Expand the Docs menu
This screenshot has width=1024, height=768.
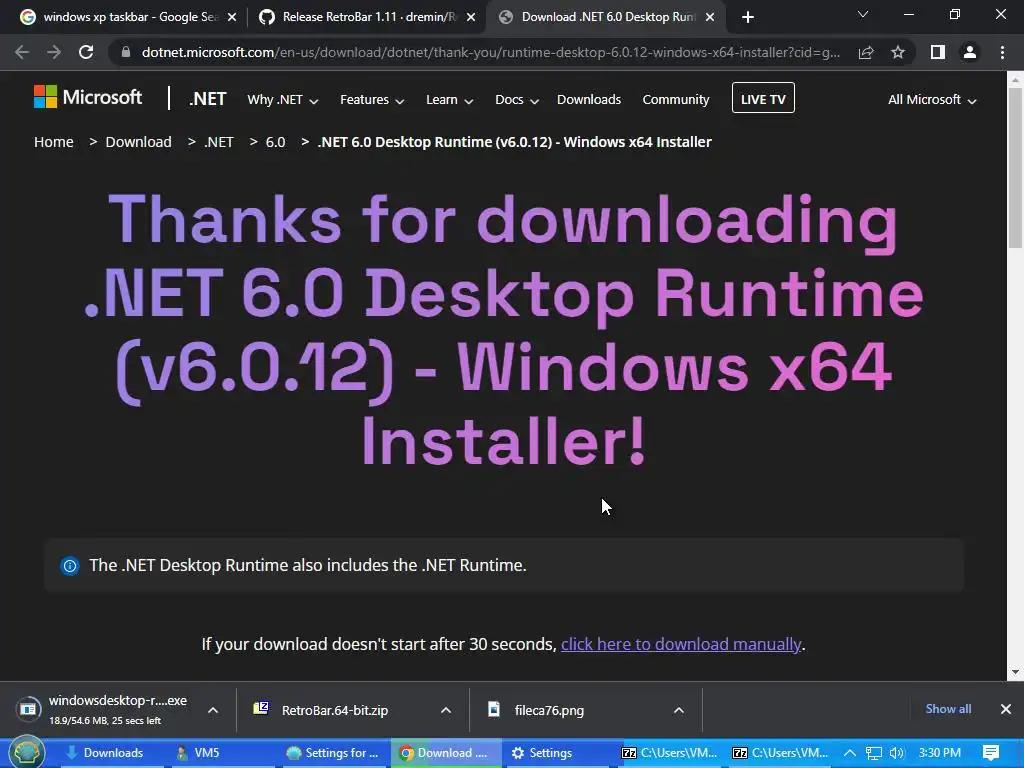(x=517, y=100)
